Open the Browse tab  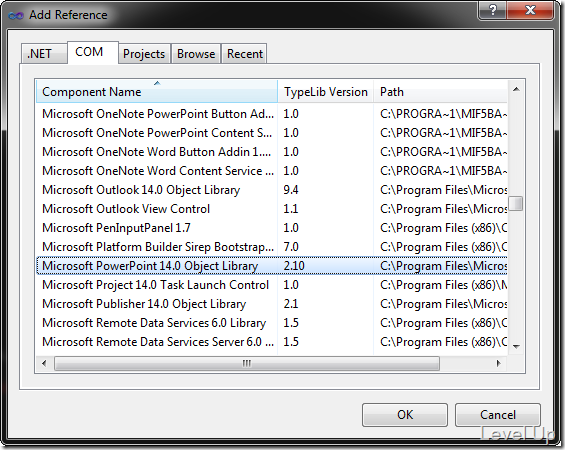click(196, 54)
